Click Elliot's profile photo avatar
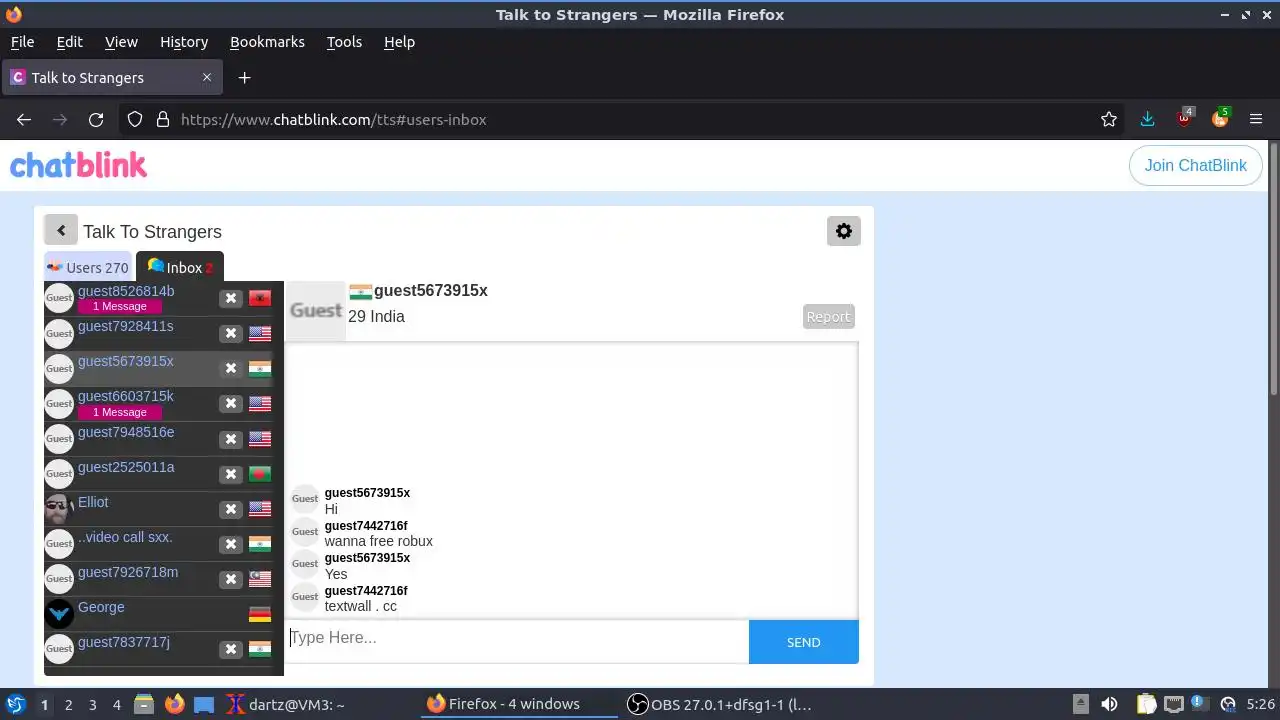 59,508
